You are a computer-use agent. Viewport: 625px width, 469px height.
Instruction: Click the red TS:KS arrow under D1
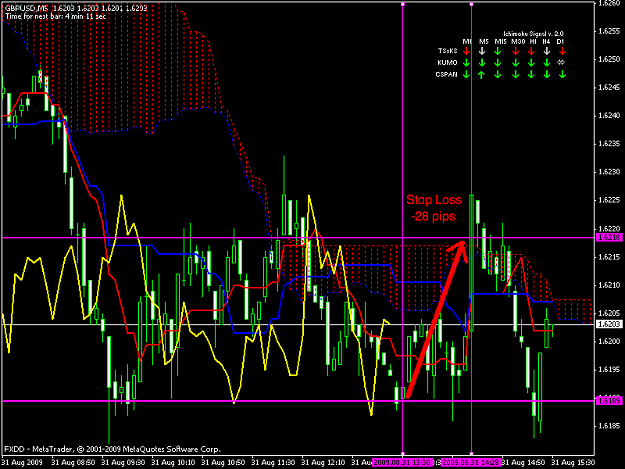(x=562, y=51)
